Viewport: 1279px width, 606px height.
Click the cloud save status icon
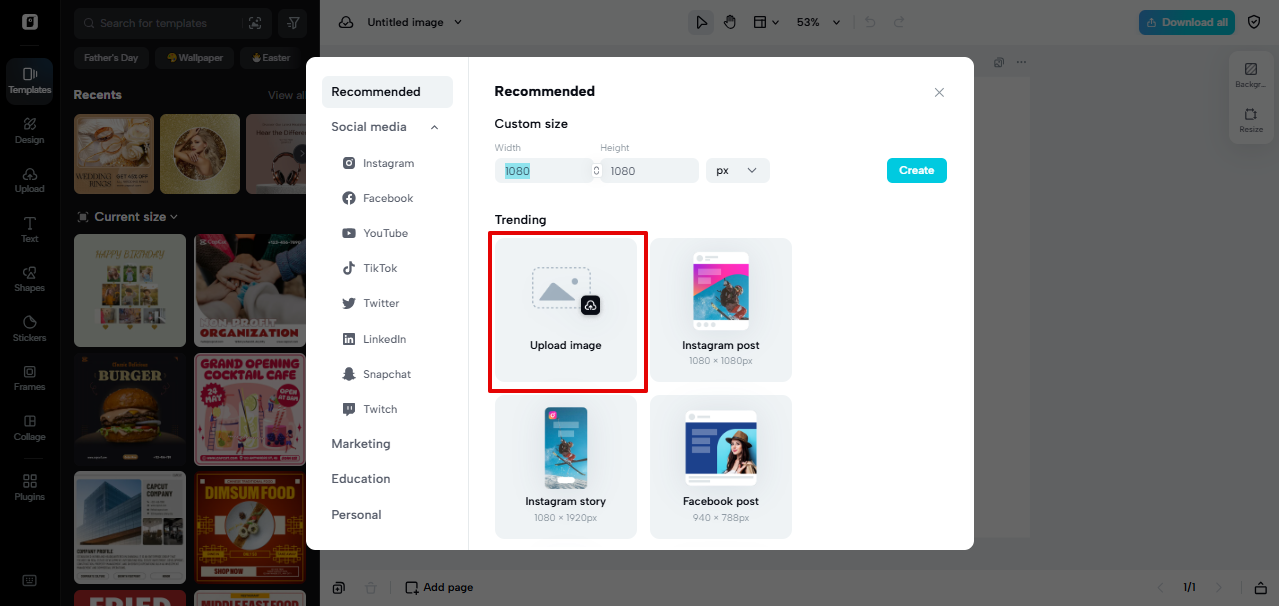pos(345,22)
